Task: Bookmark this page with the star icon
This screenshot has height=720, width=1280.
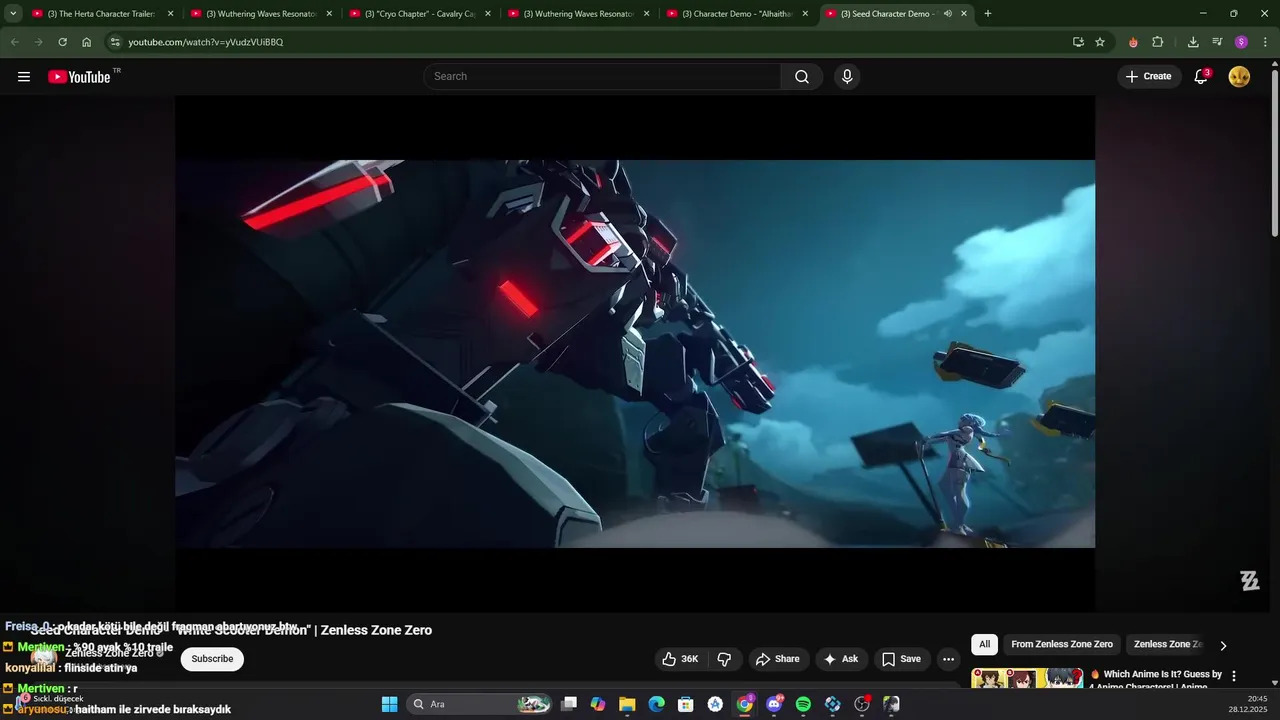Action: click(1100, 42)
